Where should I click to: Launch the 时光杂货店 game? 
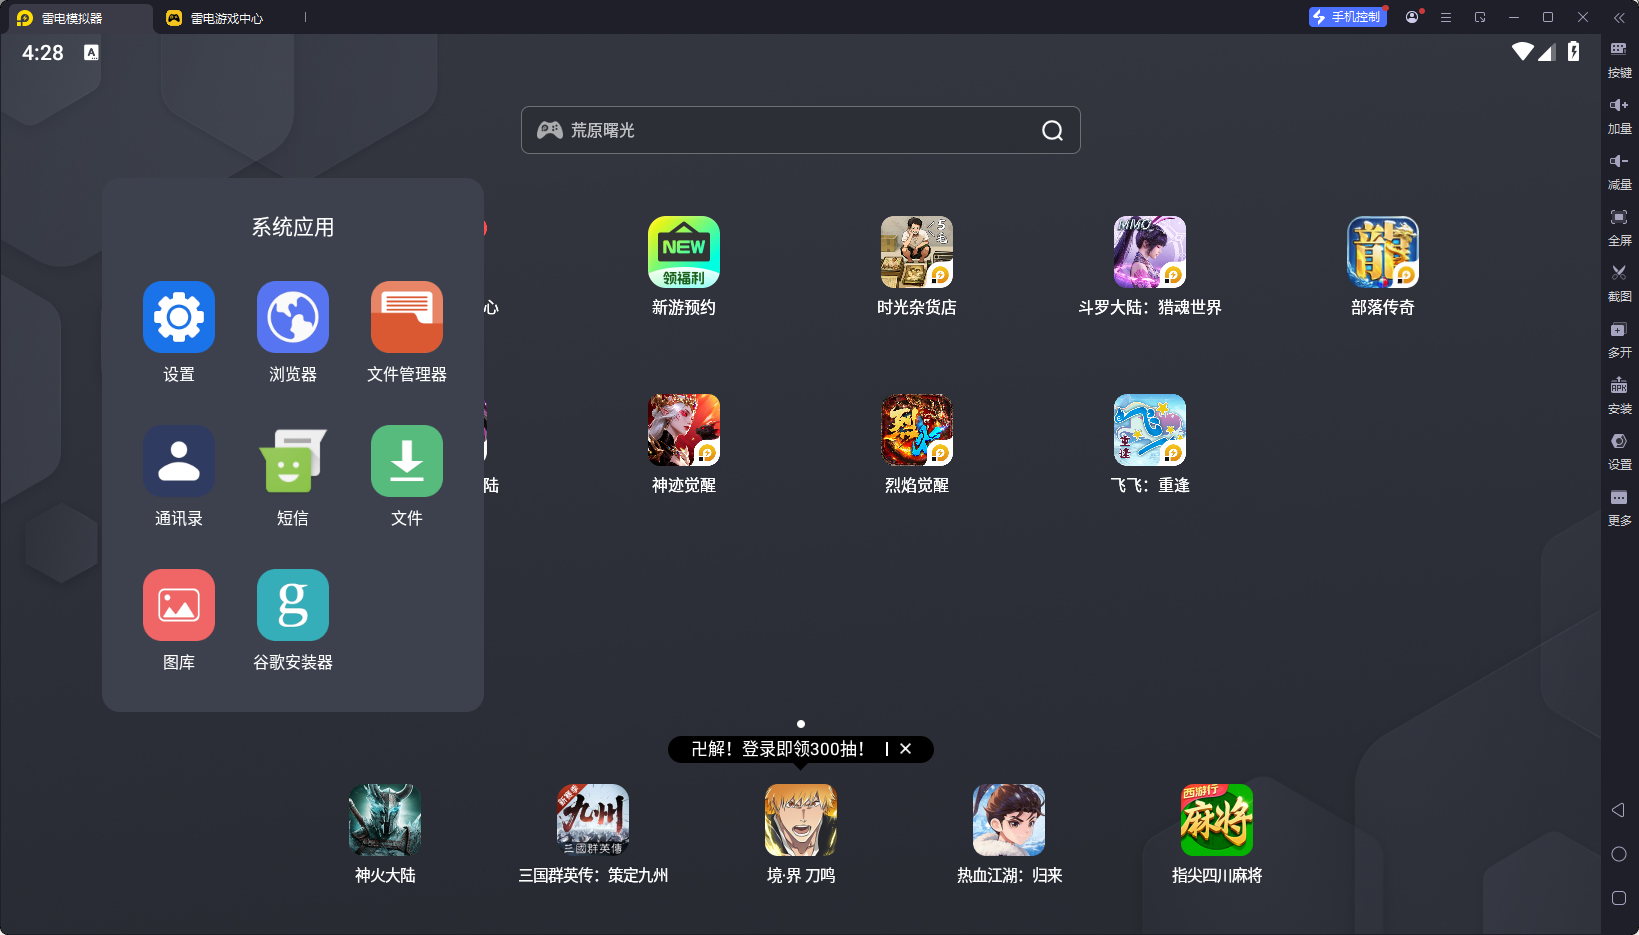click(x=916, y=253)
